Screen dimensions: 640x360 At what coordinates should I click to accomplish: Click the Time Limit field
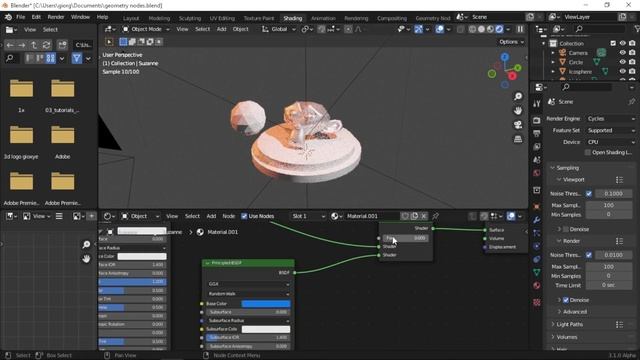coord(608,285)
